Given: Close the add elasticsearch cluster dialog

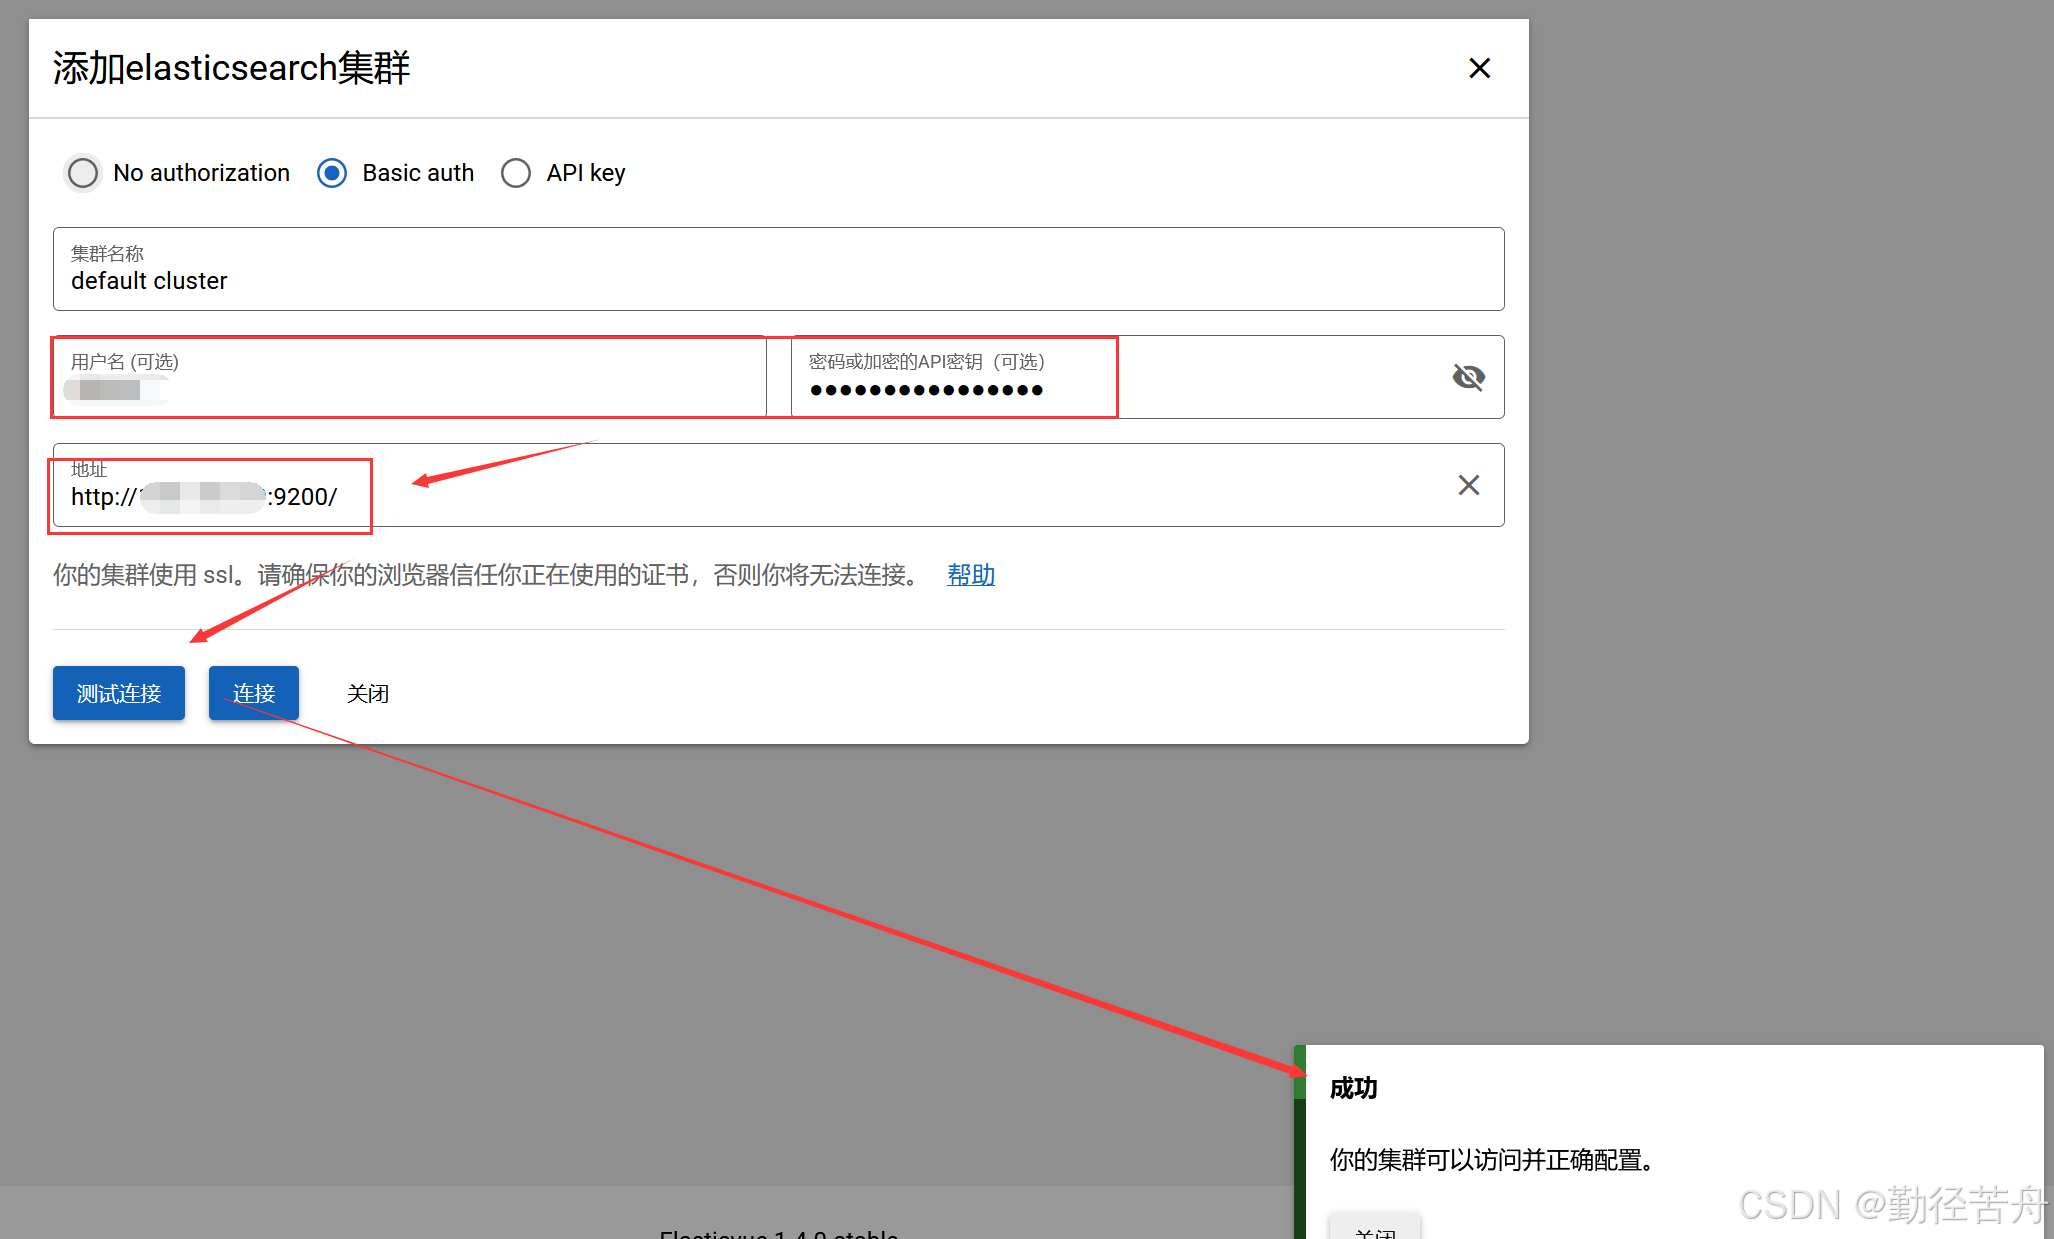Looking at the screenshot, I should coord(1479,68).
